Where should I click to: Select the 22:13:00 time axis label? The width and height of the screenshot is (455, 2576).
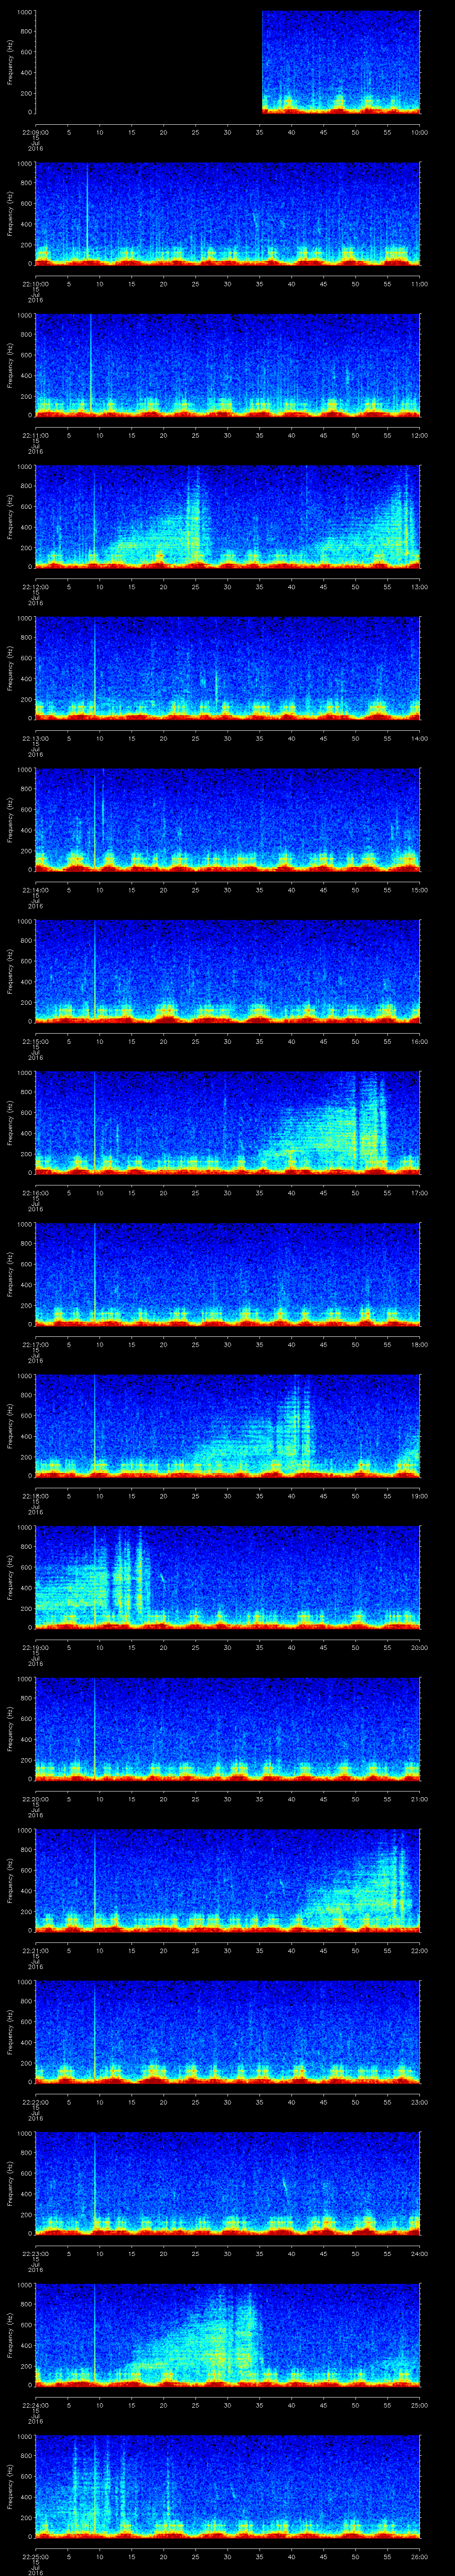tap(36, 737)
